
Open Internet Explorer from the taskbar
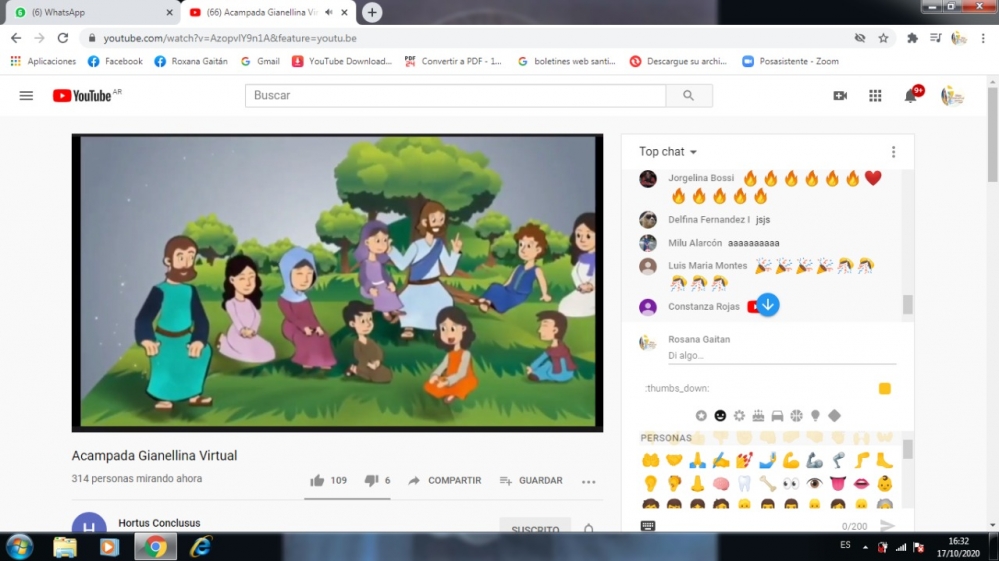click(x=201, y=546)
